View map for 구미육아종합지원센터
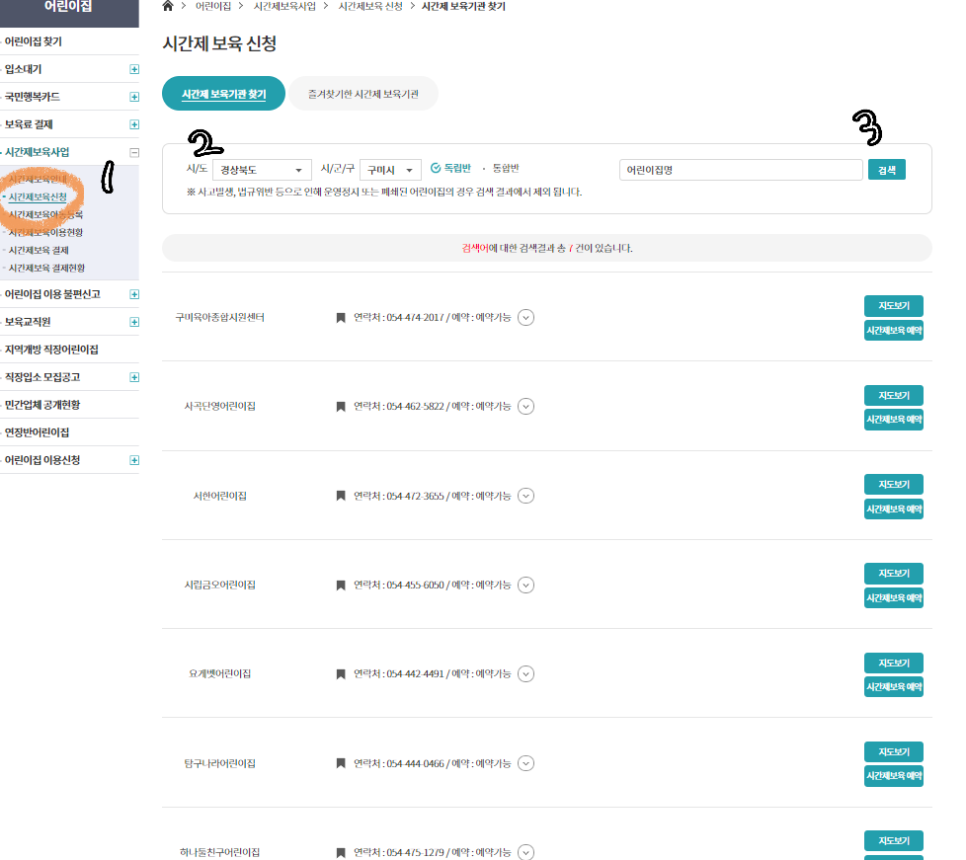This screenshot has height=860, width=966. tap(893, 306)
